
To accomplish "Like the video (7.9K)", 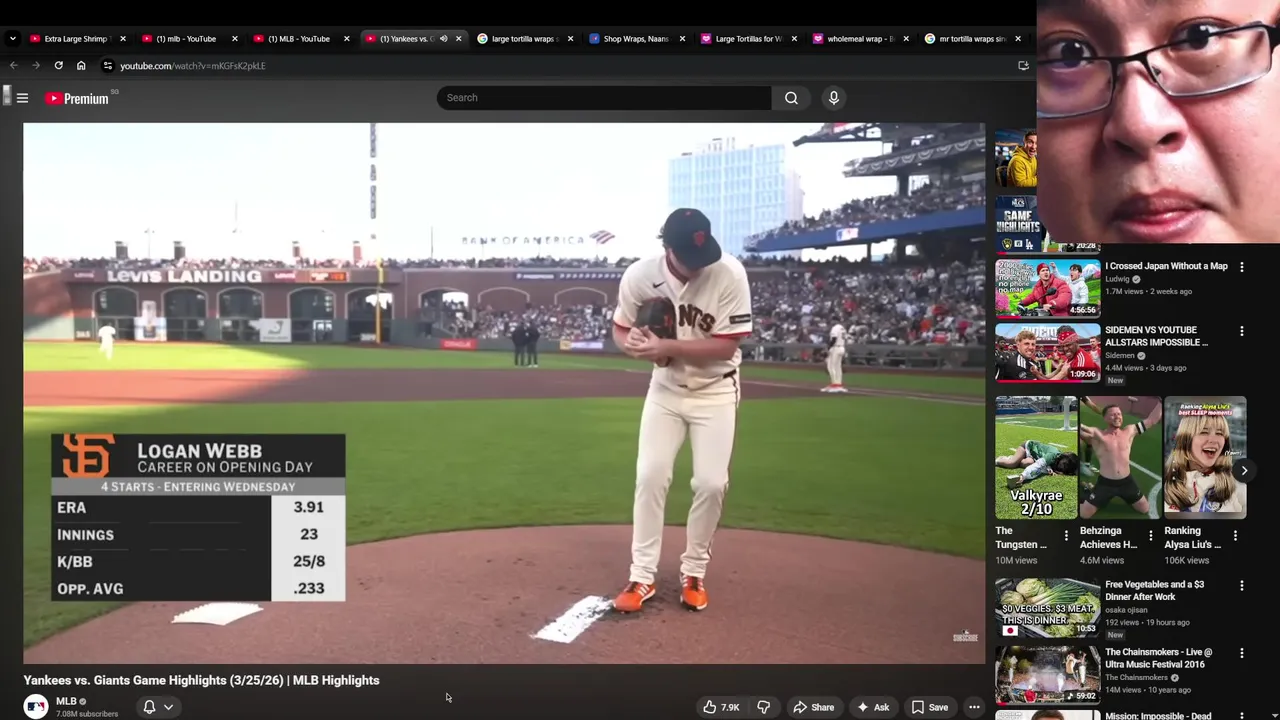I will click(720, 707).
